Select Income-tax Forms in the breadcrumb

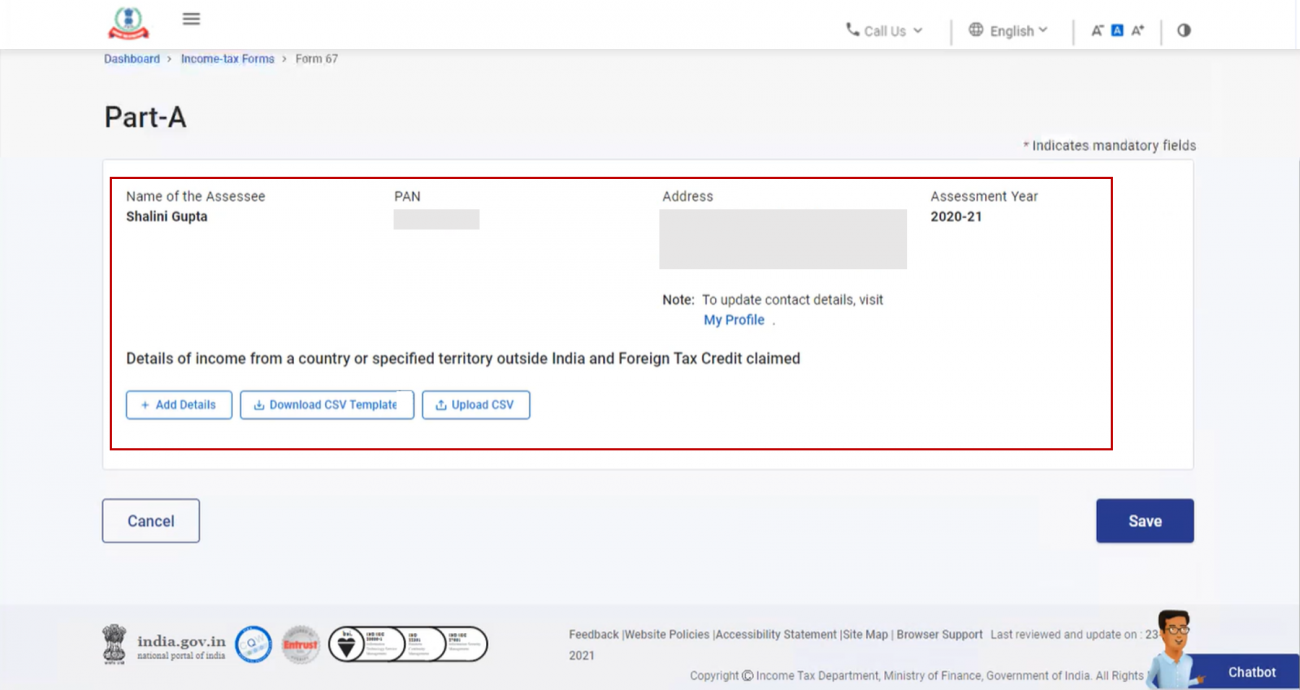click(x=227, y=58)
